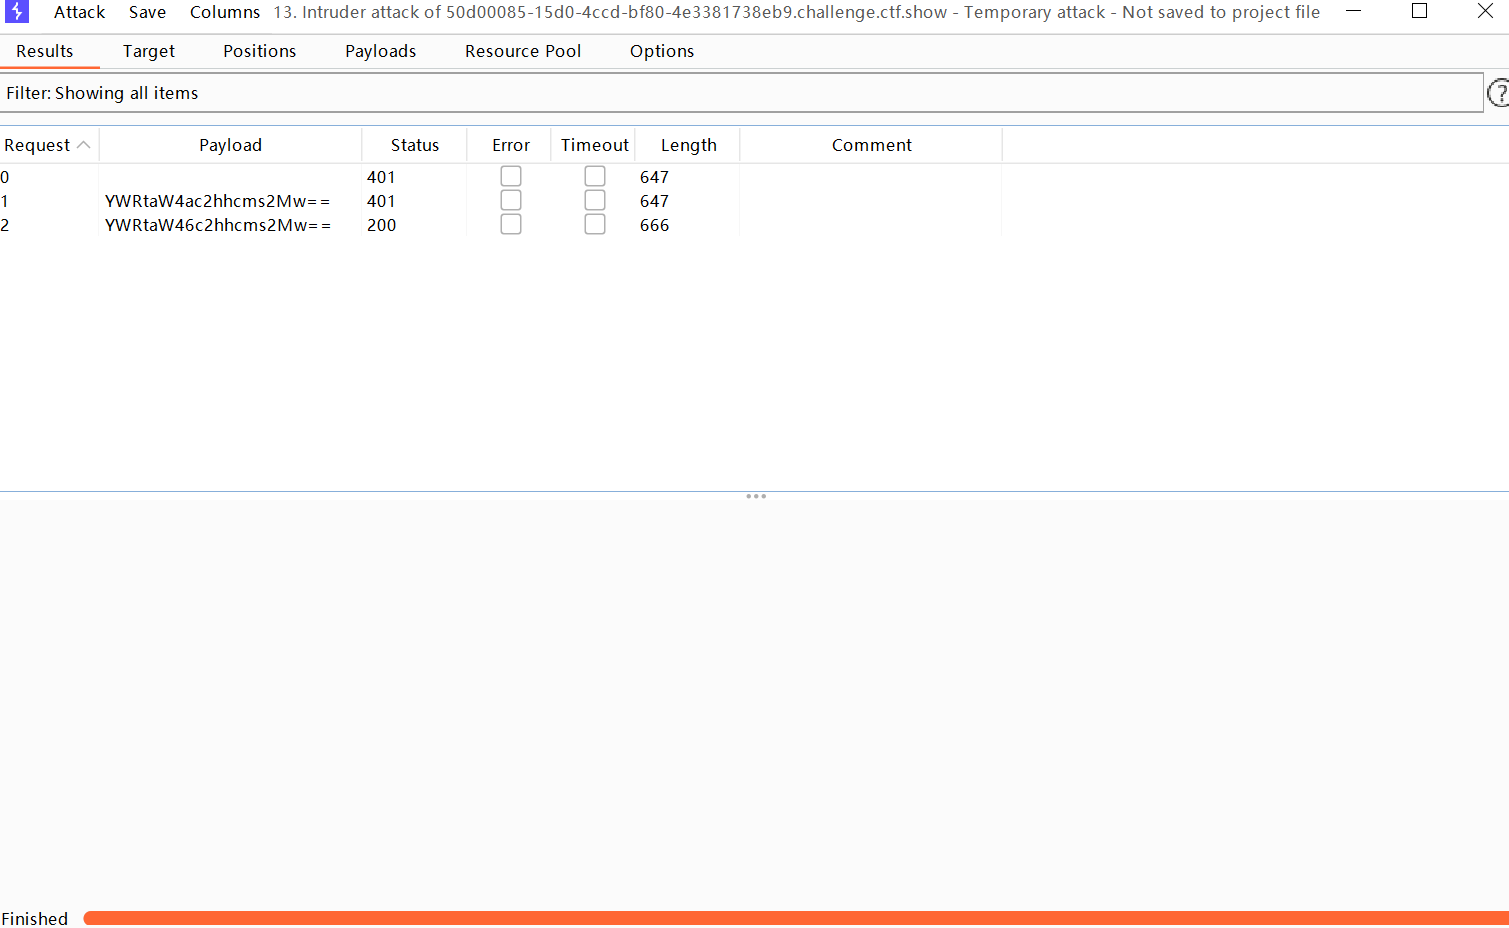Toggle the Error checkbox for request 2

coord(511,224)
